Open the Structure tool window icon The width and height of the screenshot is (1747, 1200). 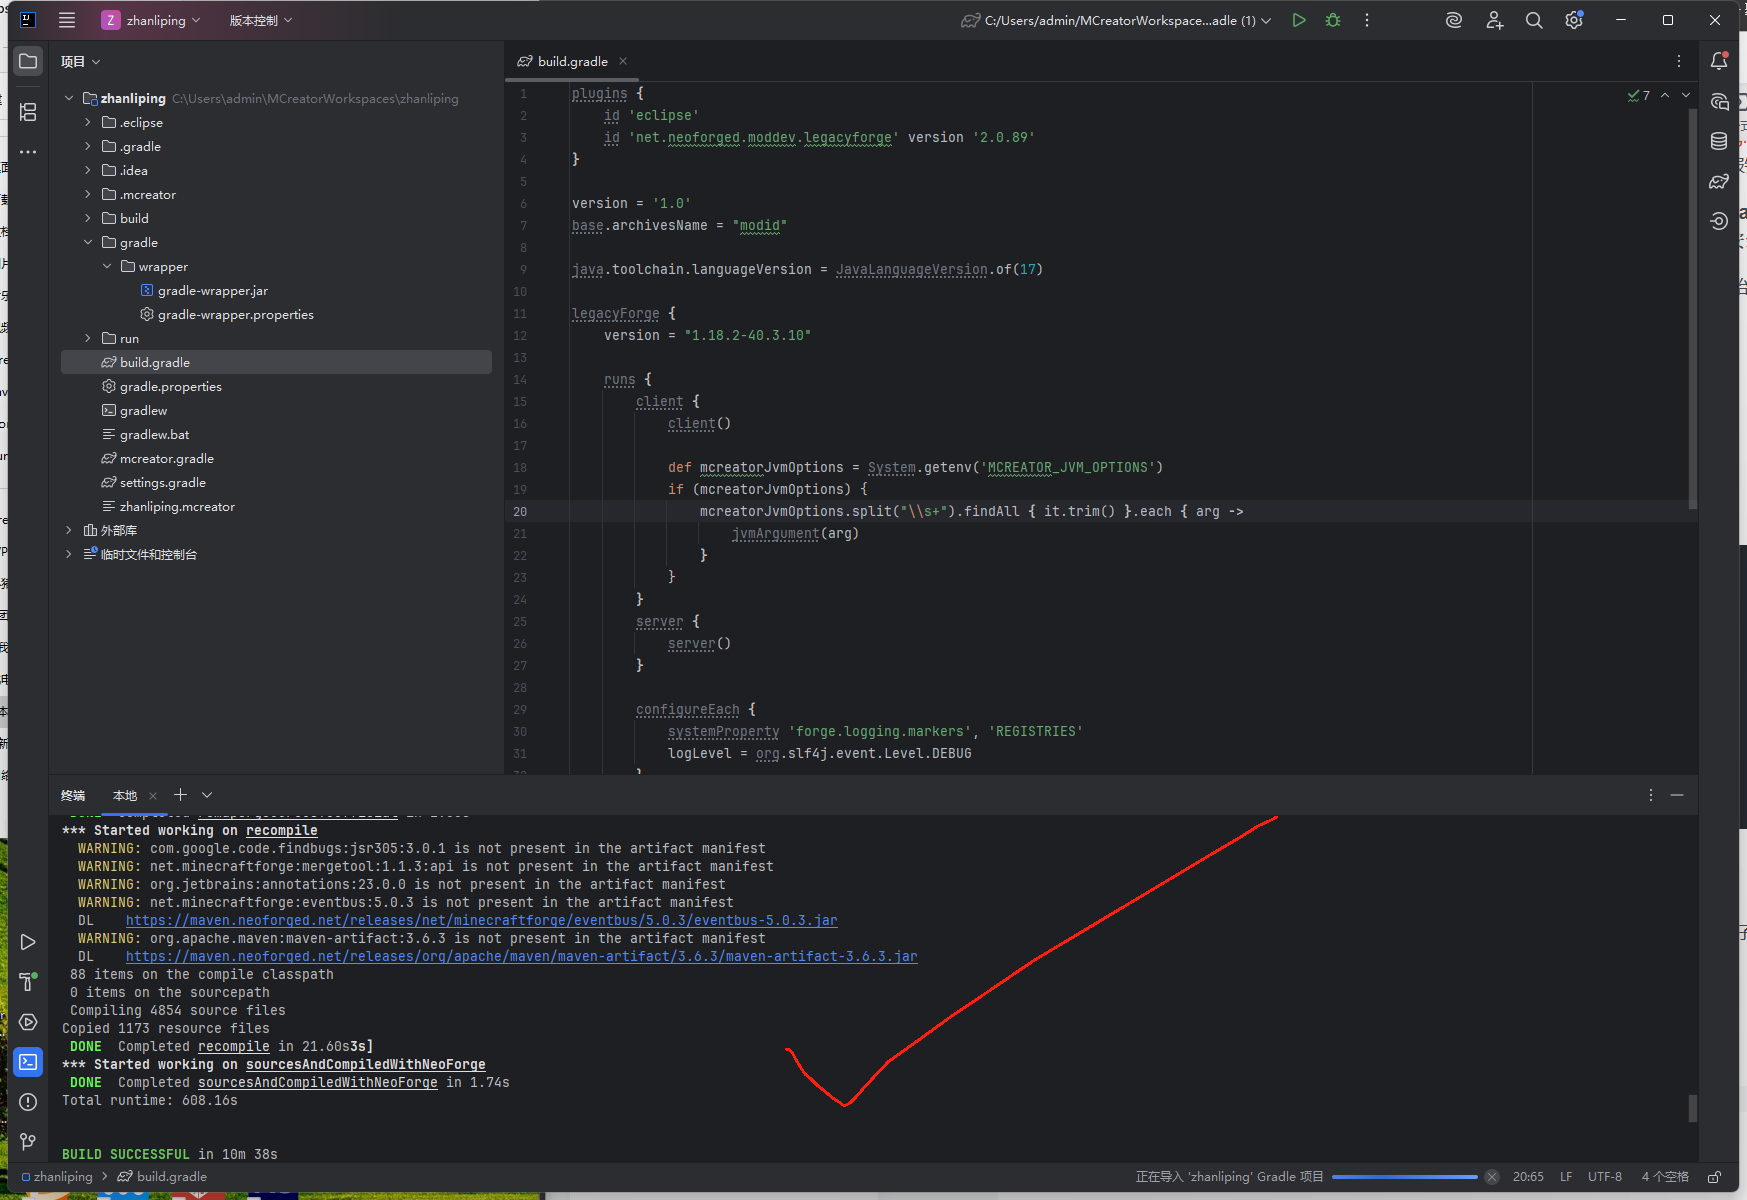[28, 112]
